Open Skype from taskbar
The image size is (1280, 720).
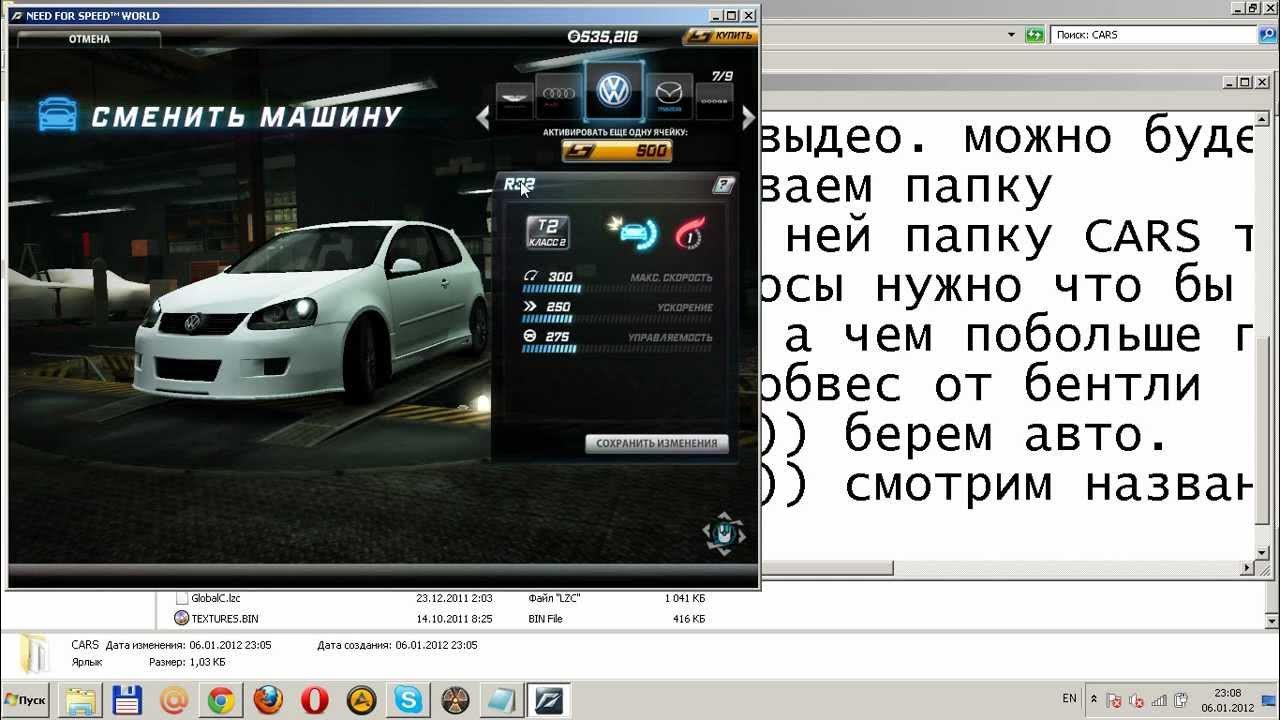(408, 700)
